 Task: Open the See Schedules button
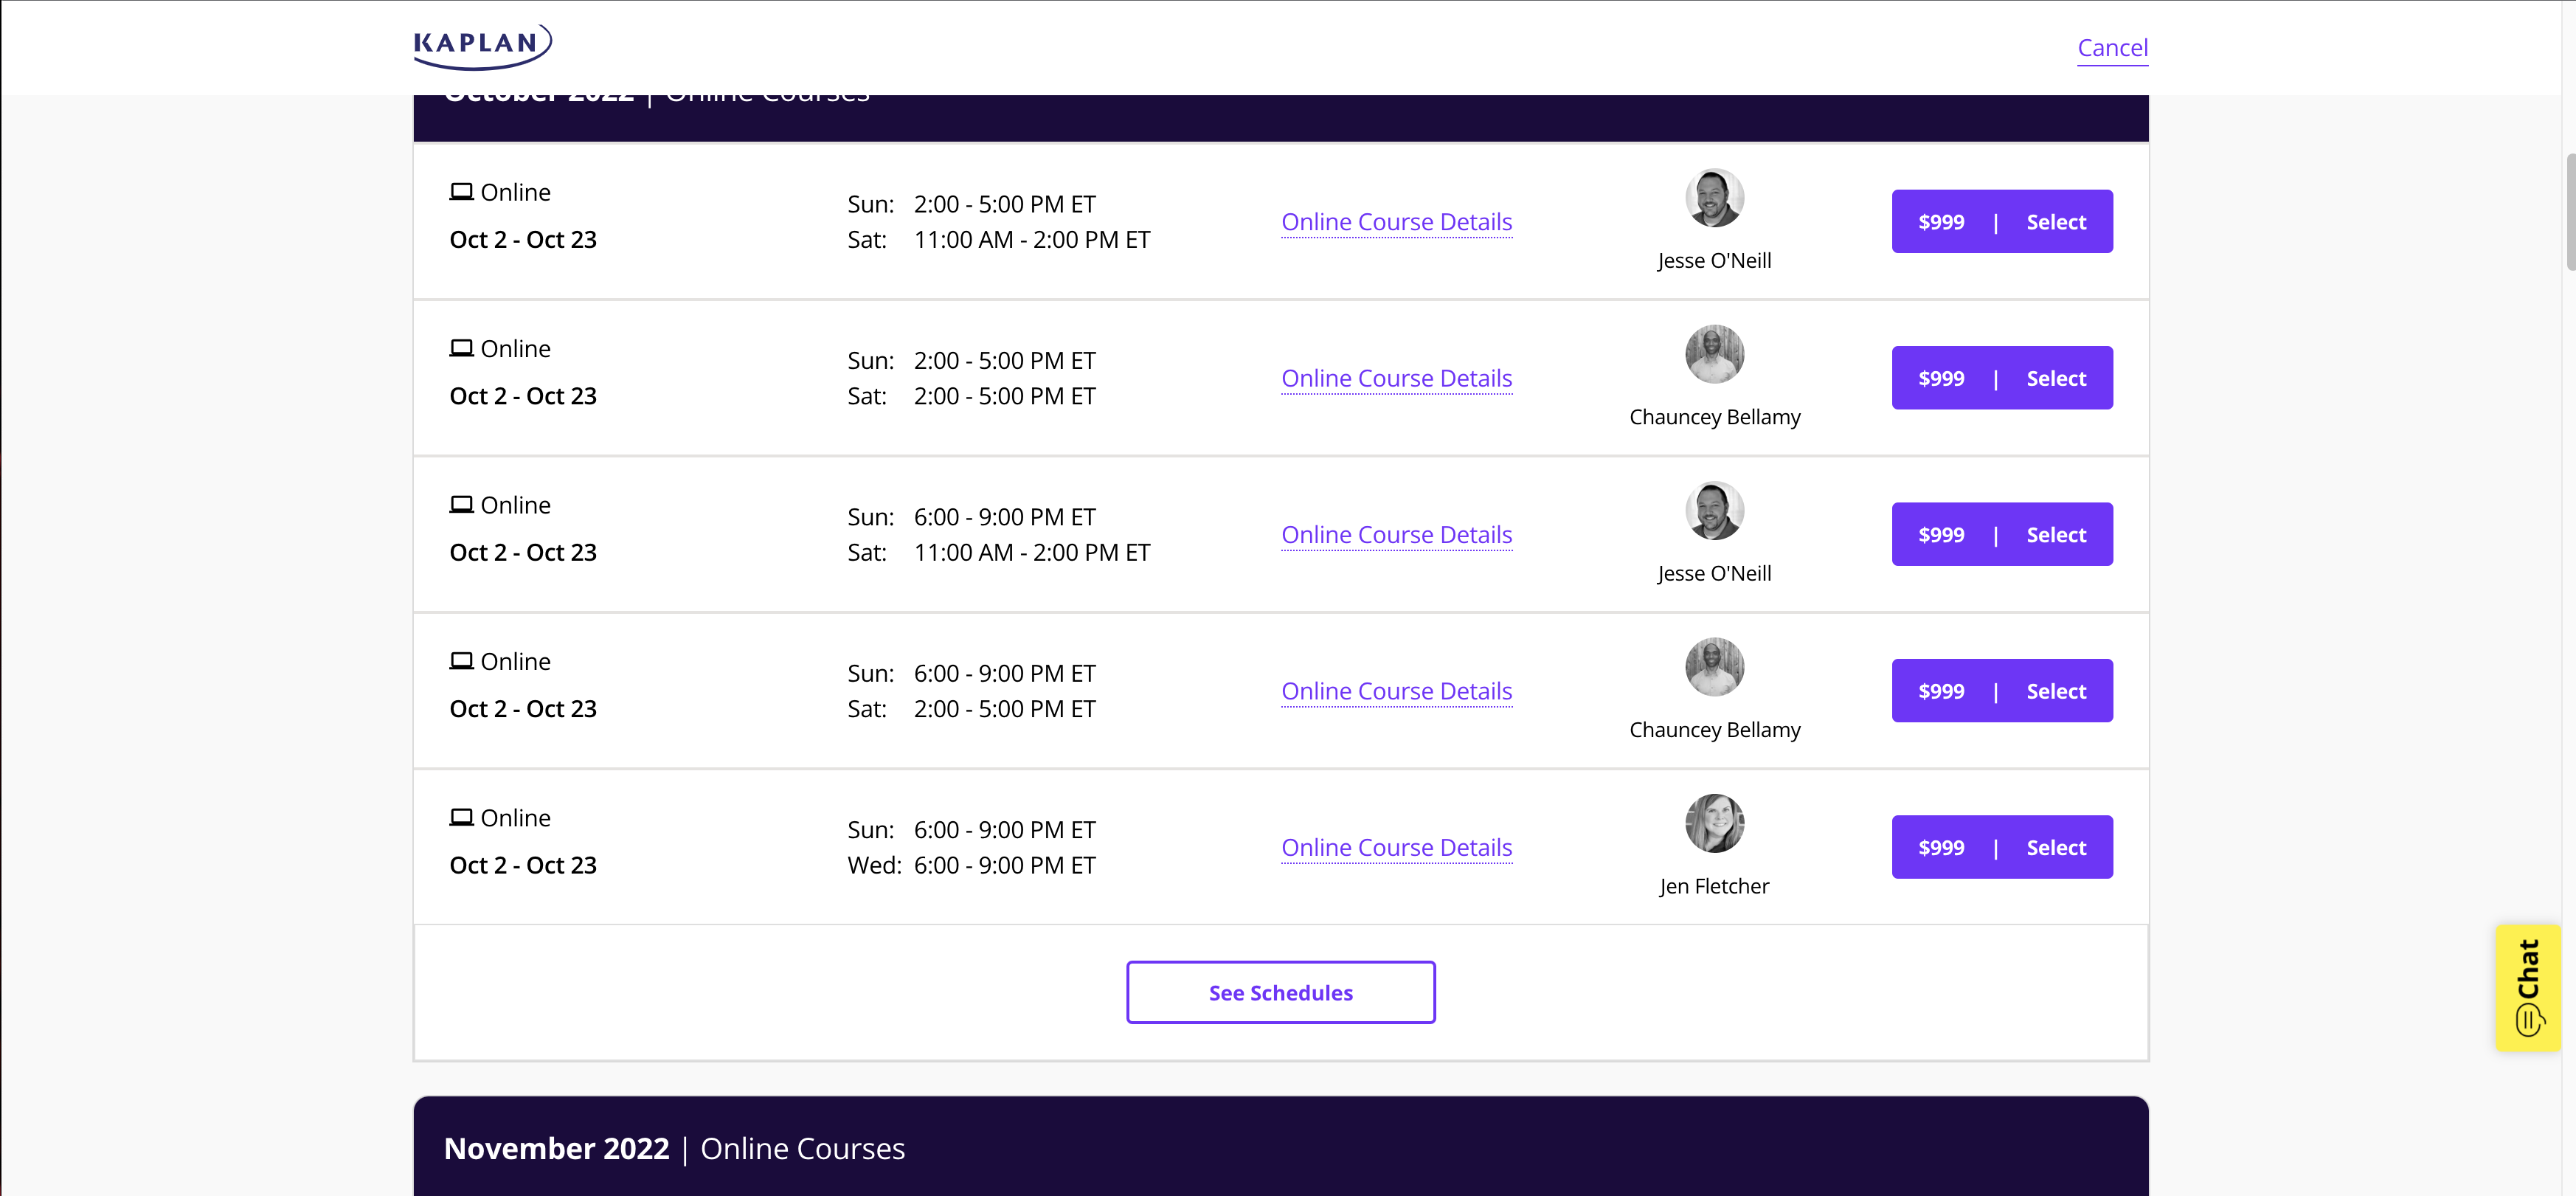[x=1280, y=992]
